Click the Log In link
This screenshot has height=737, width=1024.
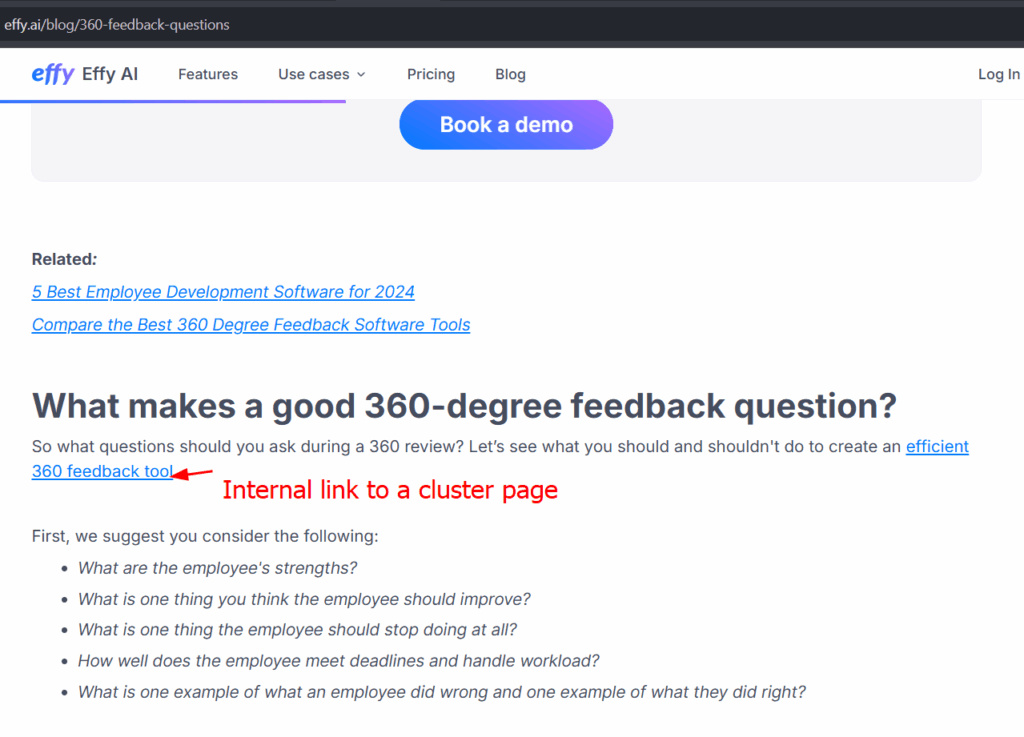click(x=999, y=74)
